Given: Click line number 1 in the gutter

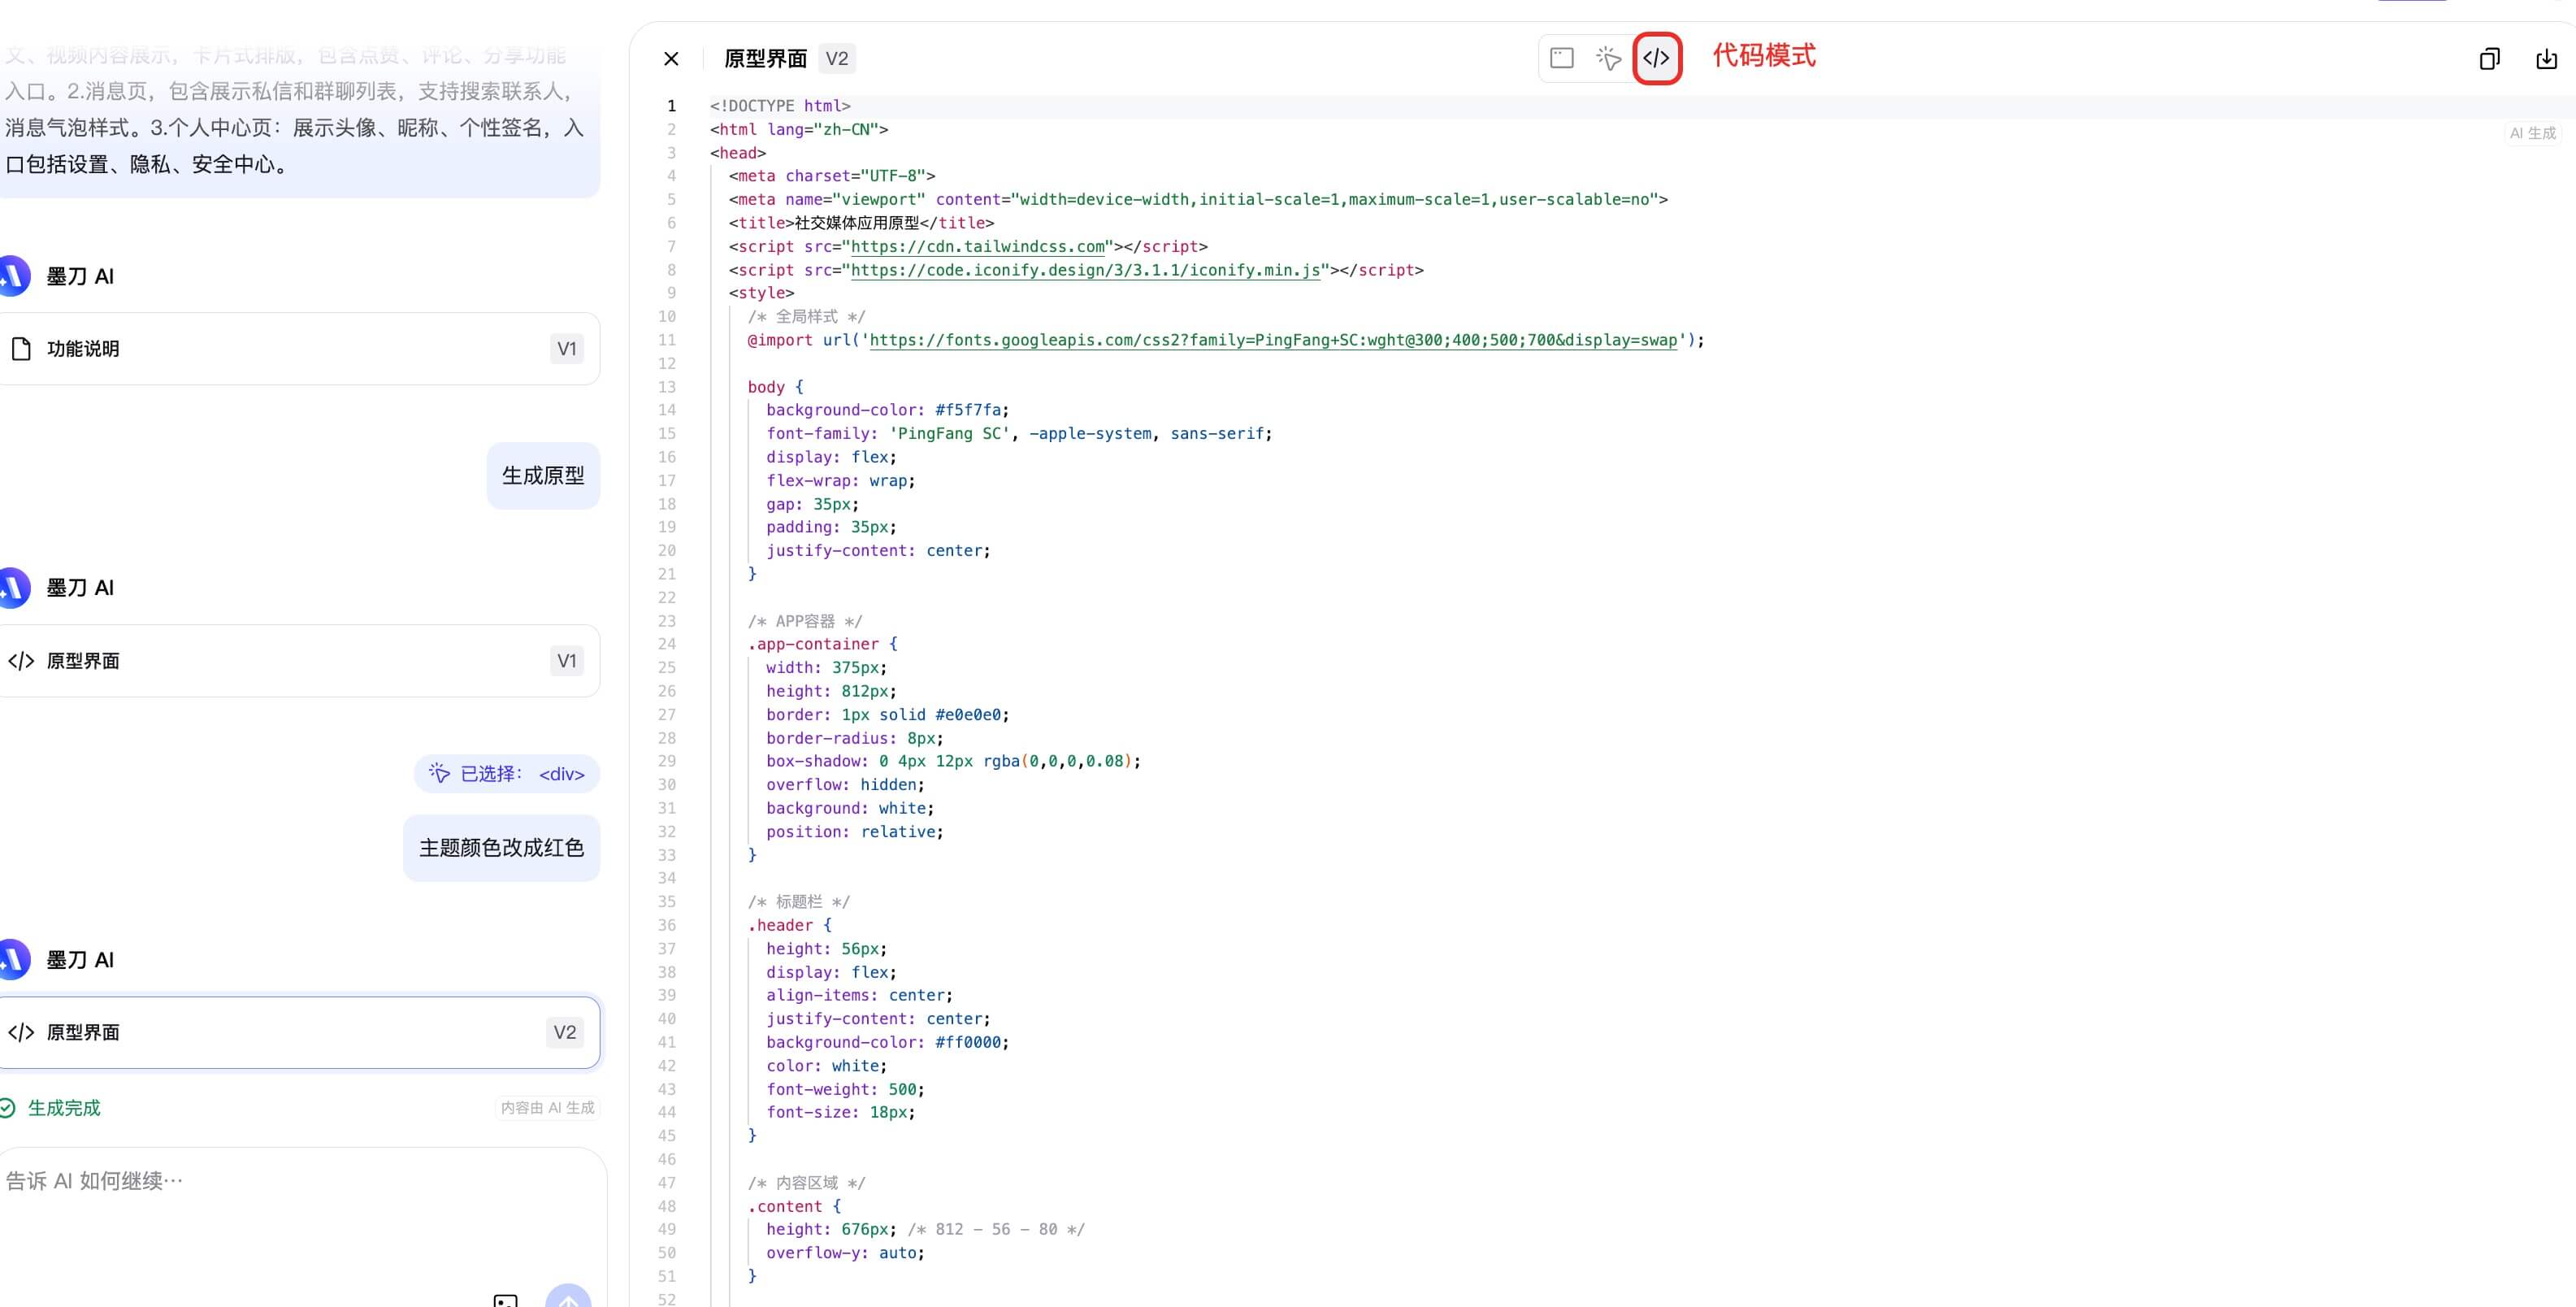Looking at the screenshot, I should click(671, 106).
